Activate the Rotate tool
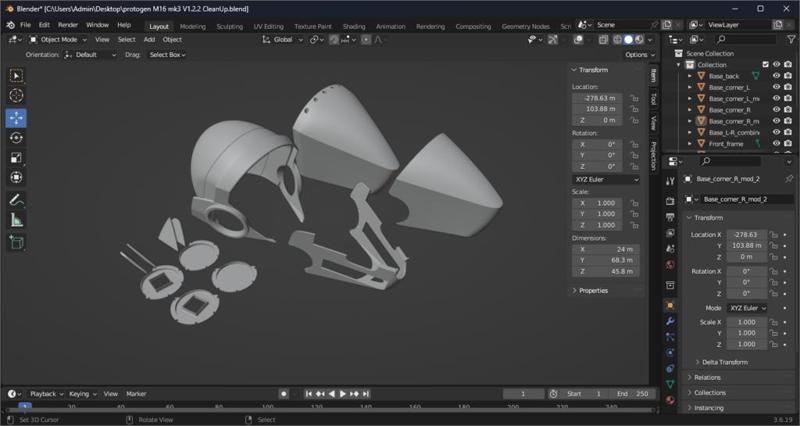 tap(16, 138)
